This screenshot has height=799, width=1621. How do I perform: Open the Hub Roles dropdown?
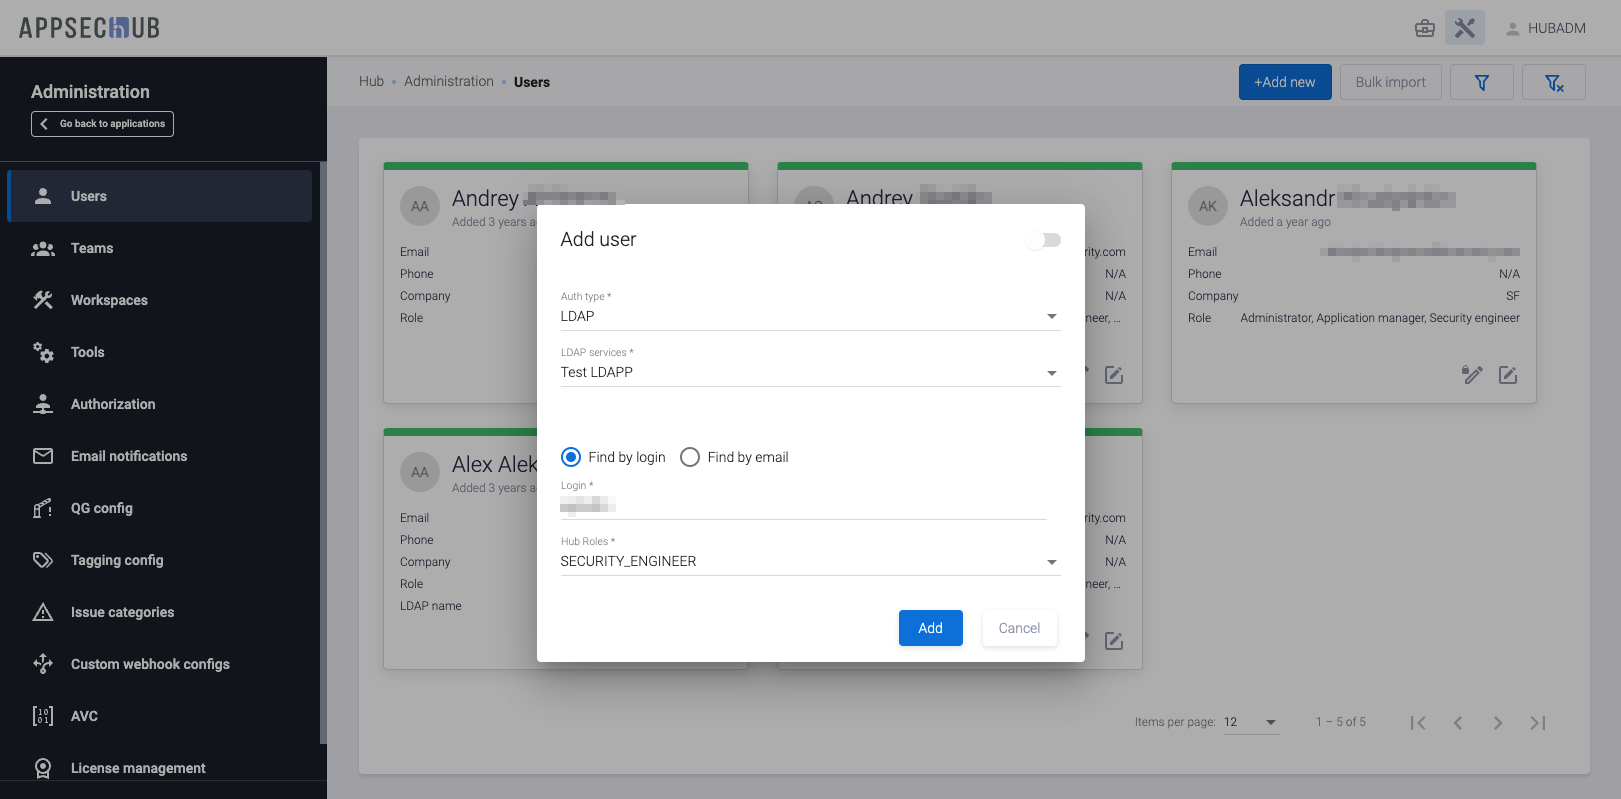pyautogui.click(x=809, y=561)
